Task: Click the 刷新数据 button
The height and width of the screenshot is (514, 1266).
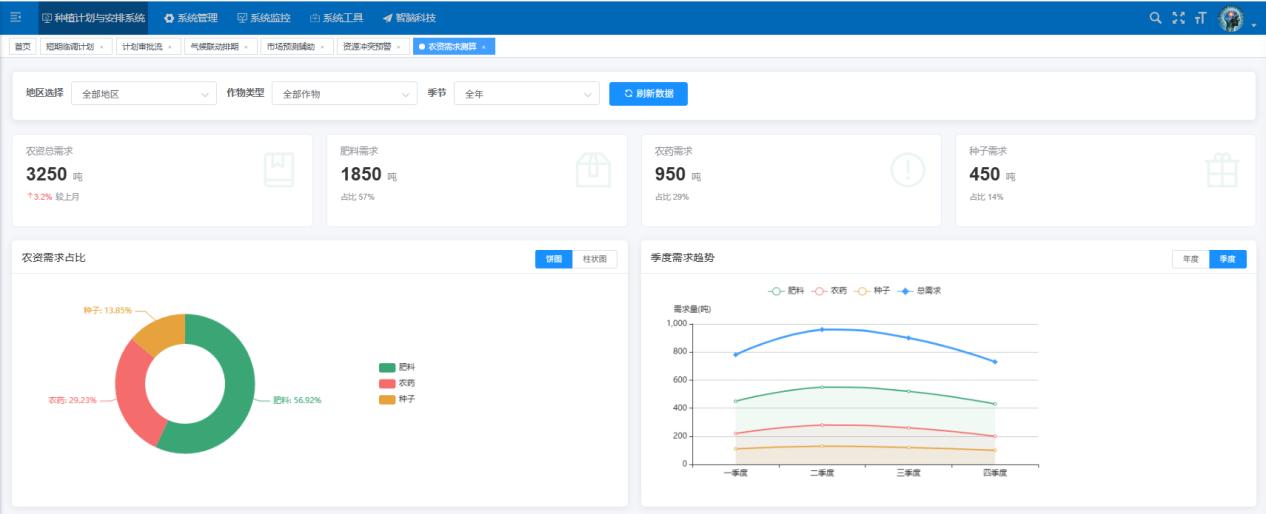Action: 648,94
